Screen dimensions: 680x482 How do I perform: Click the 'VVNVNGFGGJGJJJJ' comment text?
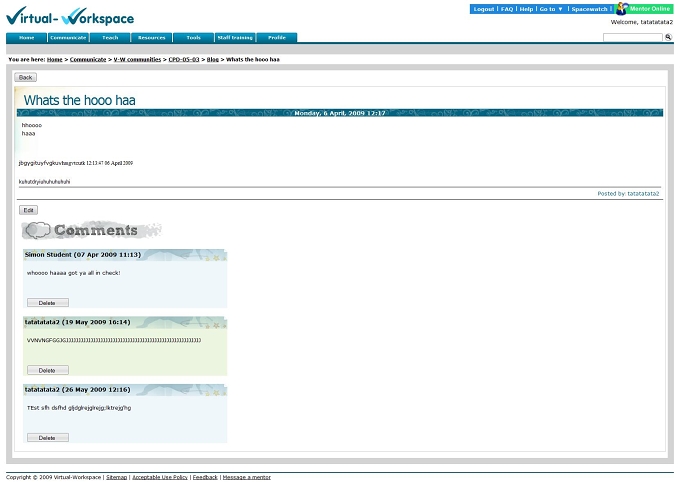click(114, 340)
